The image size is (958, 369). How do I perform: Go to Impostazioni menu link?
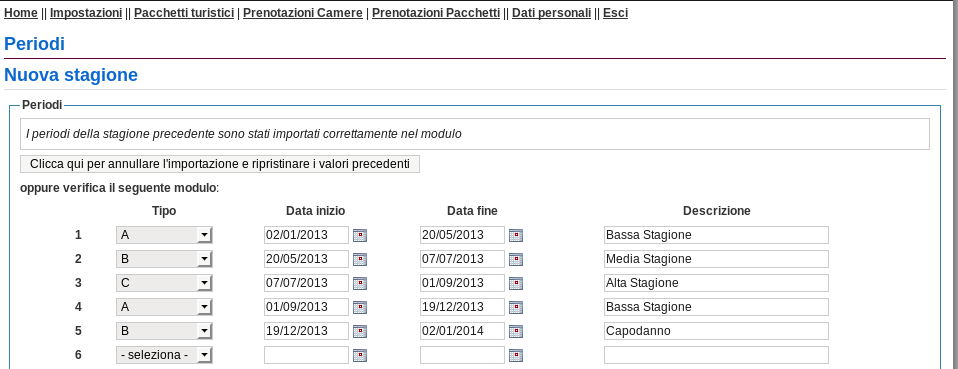point(86,13)
